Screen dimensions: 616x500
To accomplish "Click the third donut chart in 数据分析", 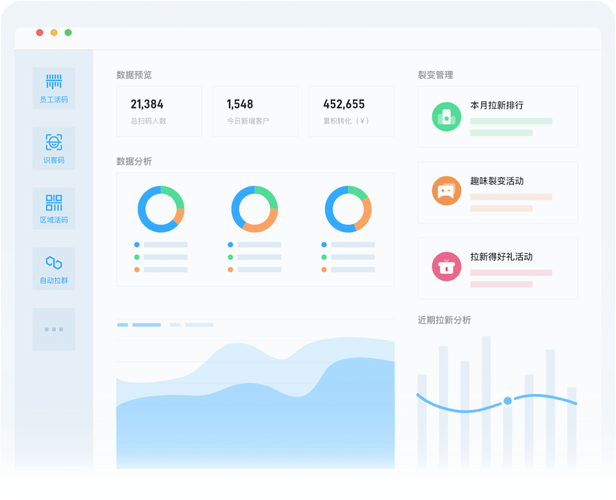I will 348,209.
